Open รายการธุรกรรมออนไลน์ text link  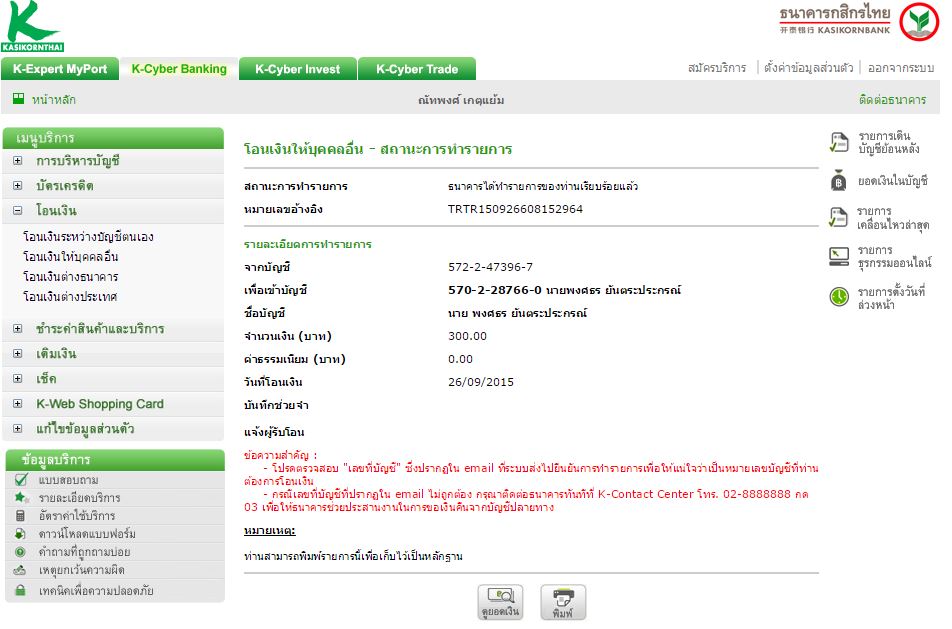[x=894, y=256]
